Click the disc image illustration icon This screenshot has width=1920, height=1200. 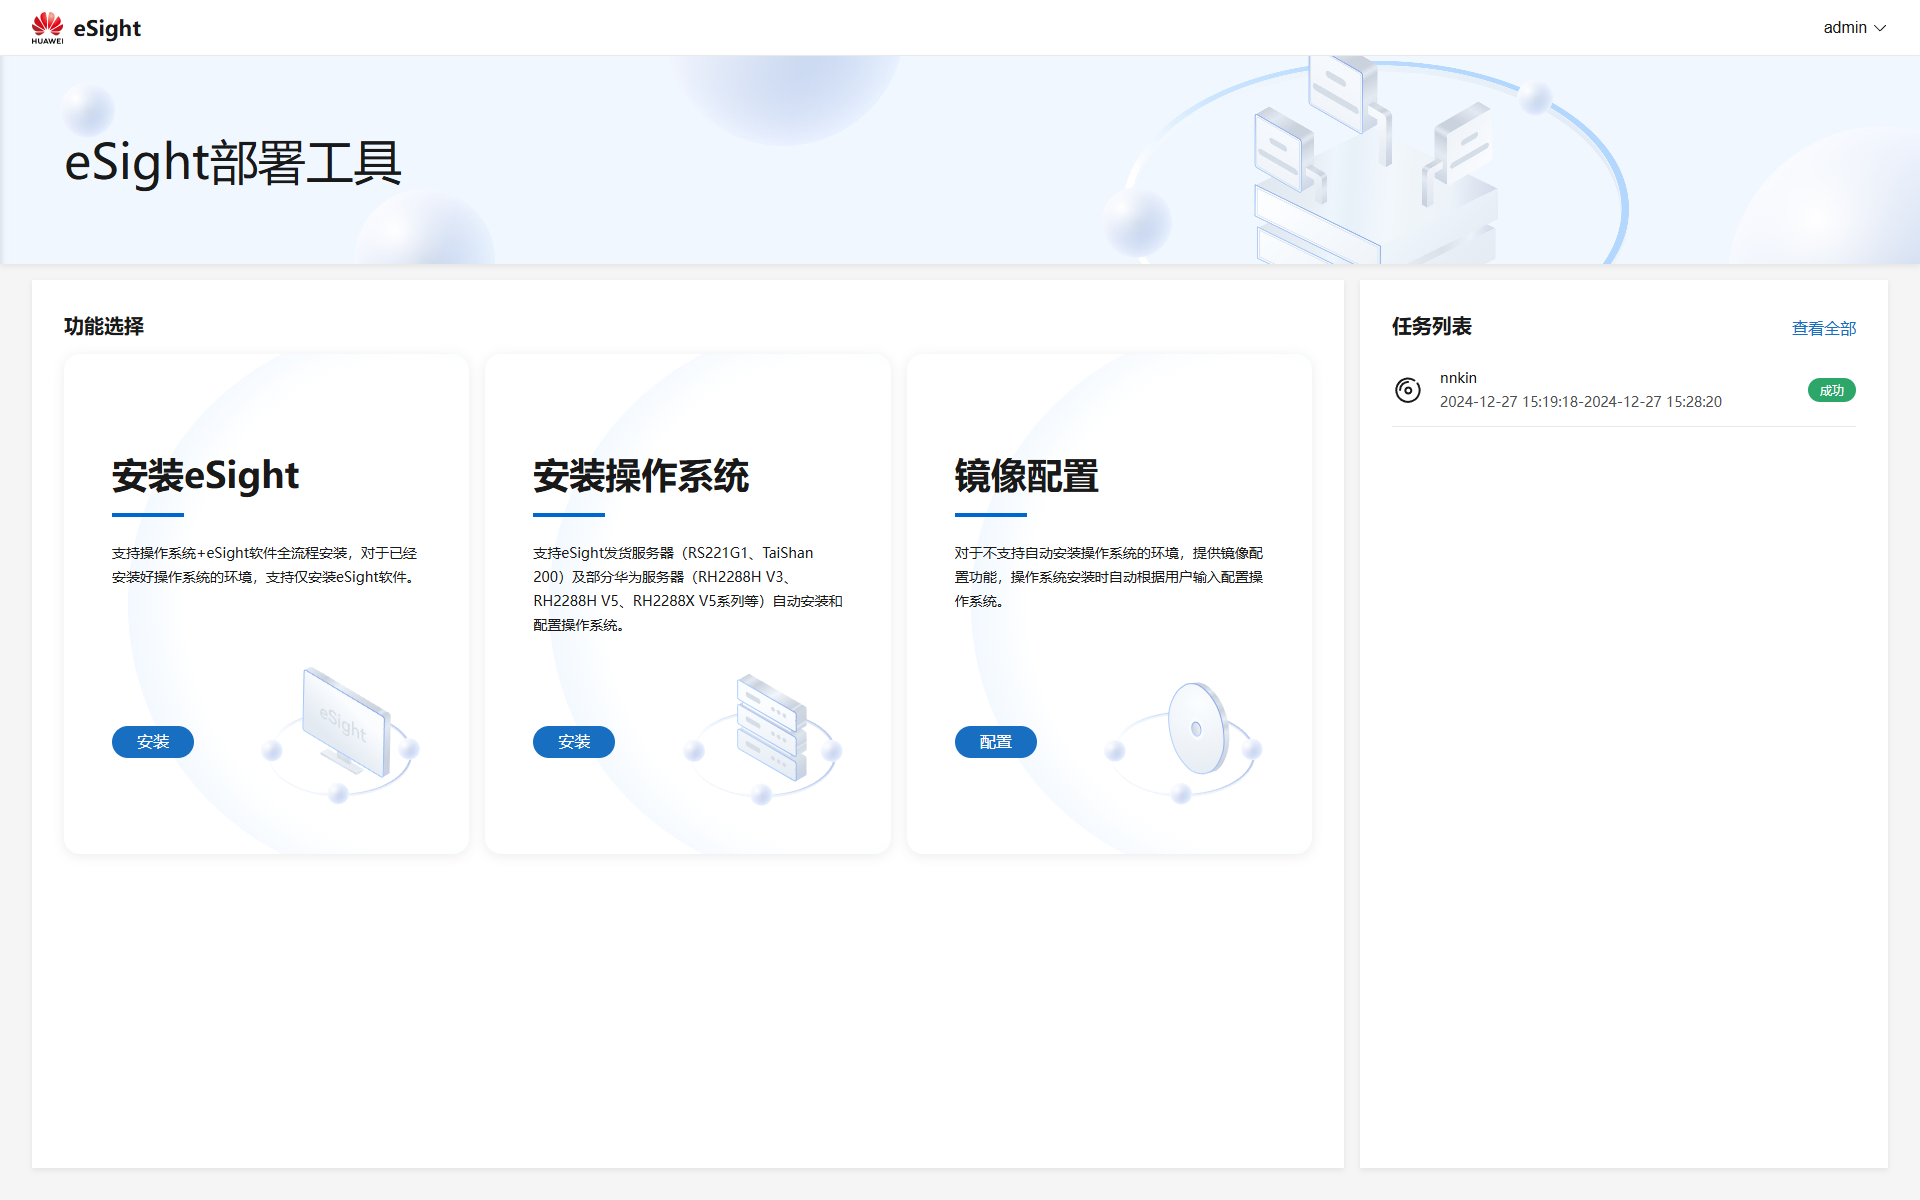1197,730
